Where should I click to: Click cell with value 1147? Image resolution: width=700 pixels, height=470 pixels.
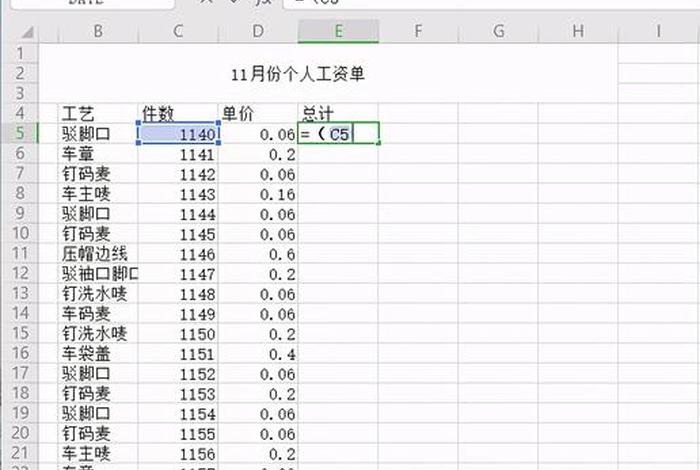[178, 273]
